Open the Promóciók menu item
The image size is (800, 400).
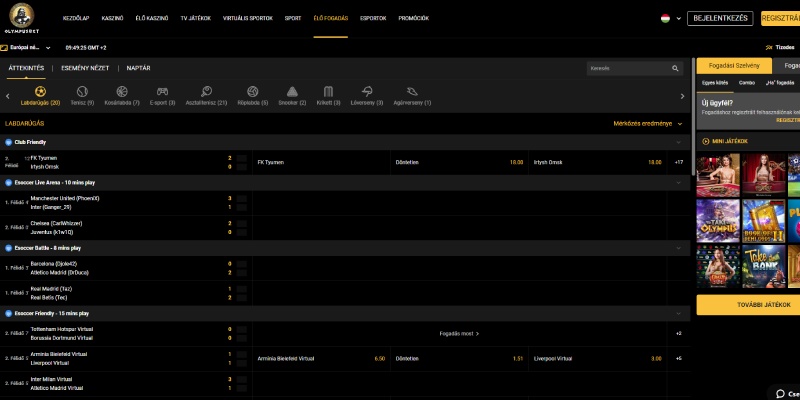(x=413, y=18)
